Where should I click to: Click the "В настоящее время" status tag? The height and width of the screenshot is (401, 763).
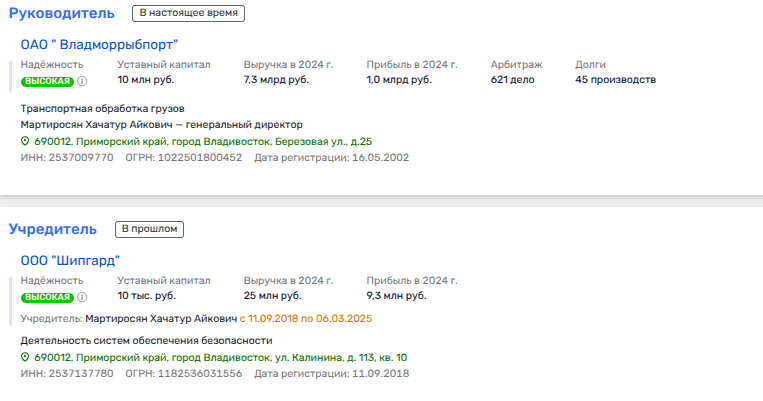[x=188, y=13]
